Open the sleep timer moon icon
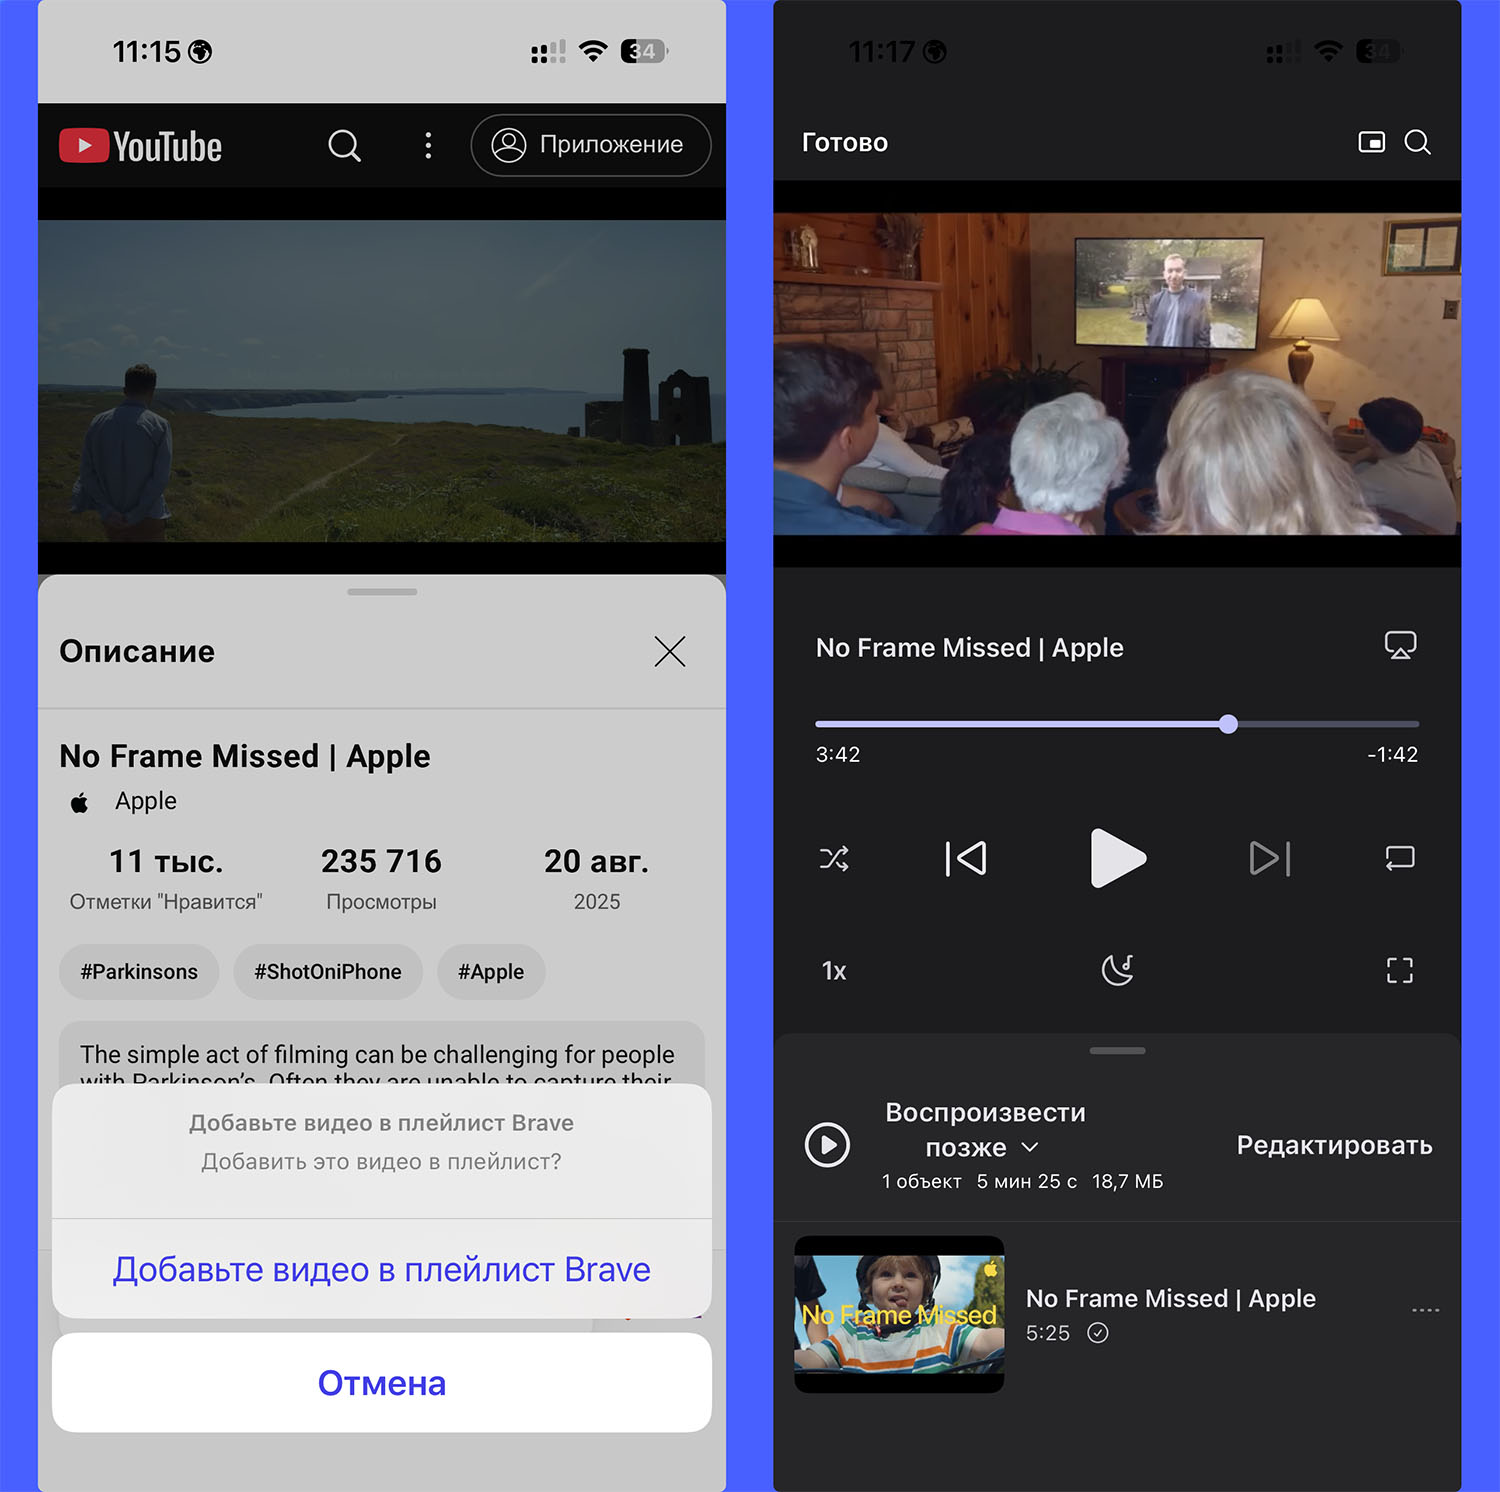The height and width of the screenshot is (1492, 1500). click(x=1117, y=970)
